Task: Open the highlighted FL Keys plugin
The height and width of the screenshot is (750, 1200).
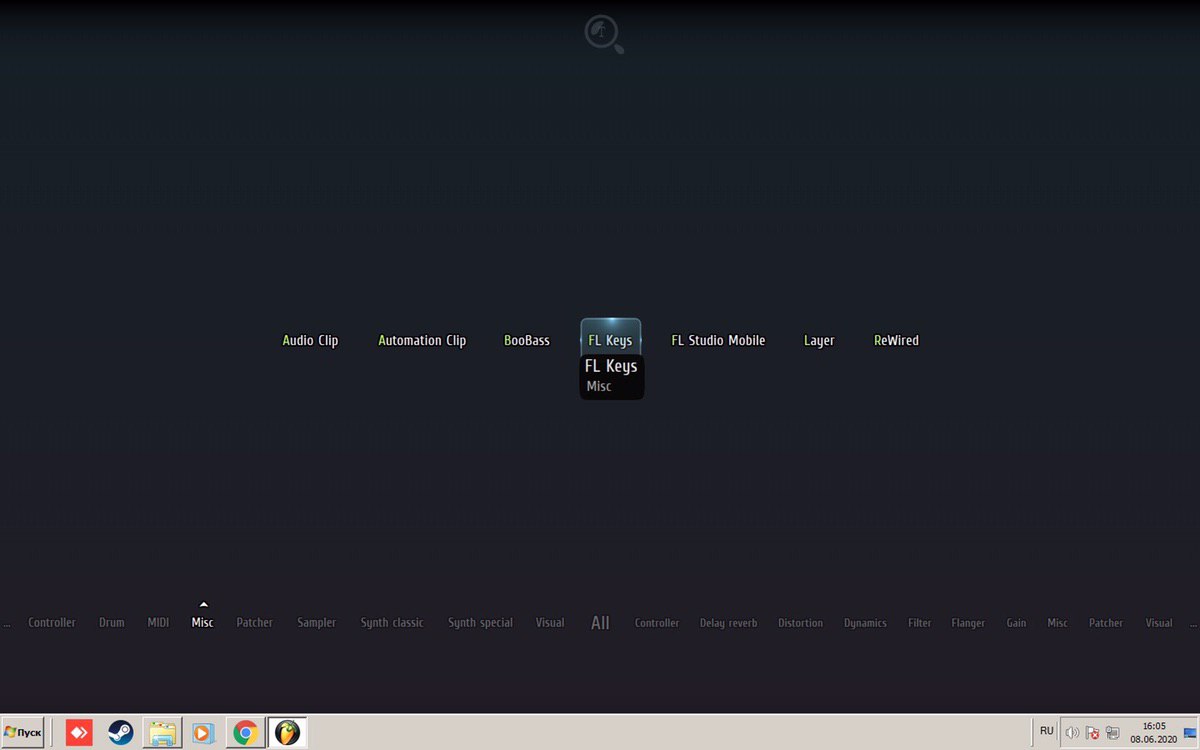Action: click(x=610, y=340)
